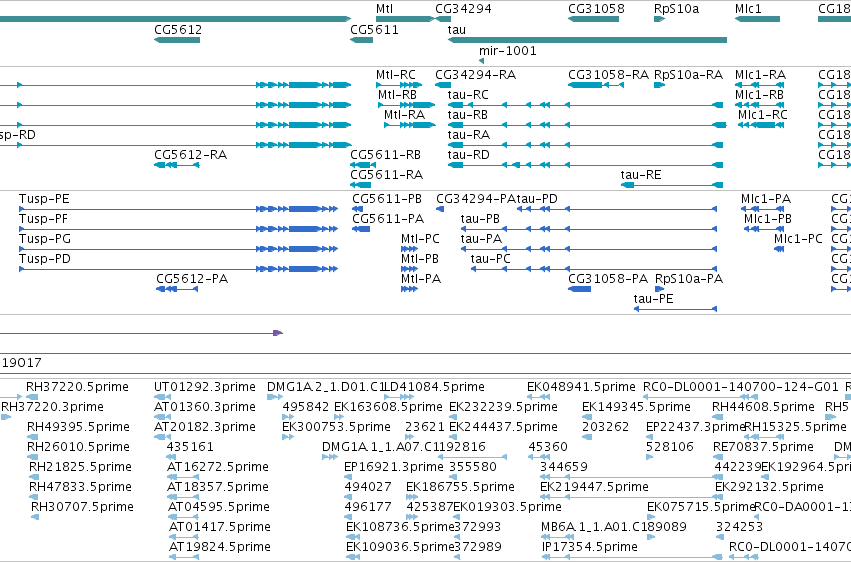
Task: Click the AT16272.5prime EST label
Action: point(218,467)
